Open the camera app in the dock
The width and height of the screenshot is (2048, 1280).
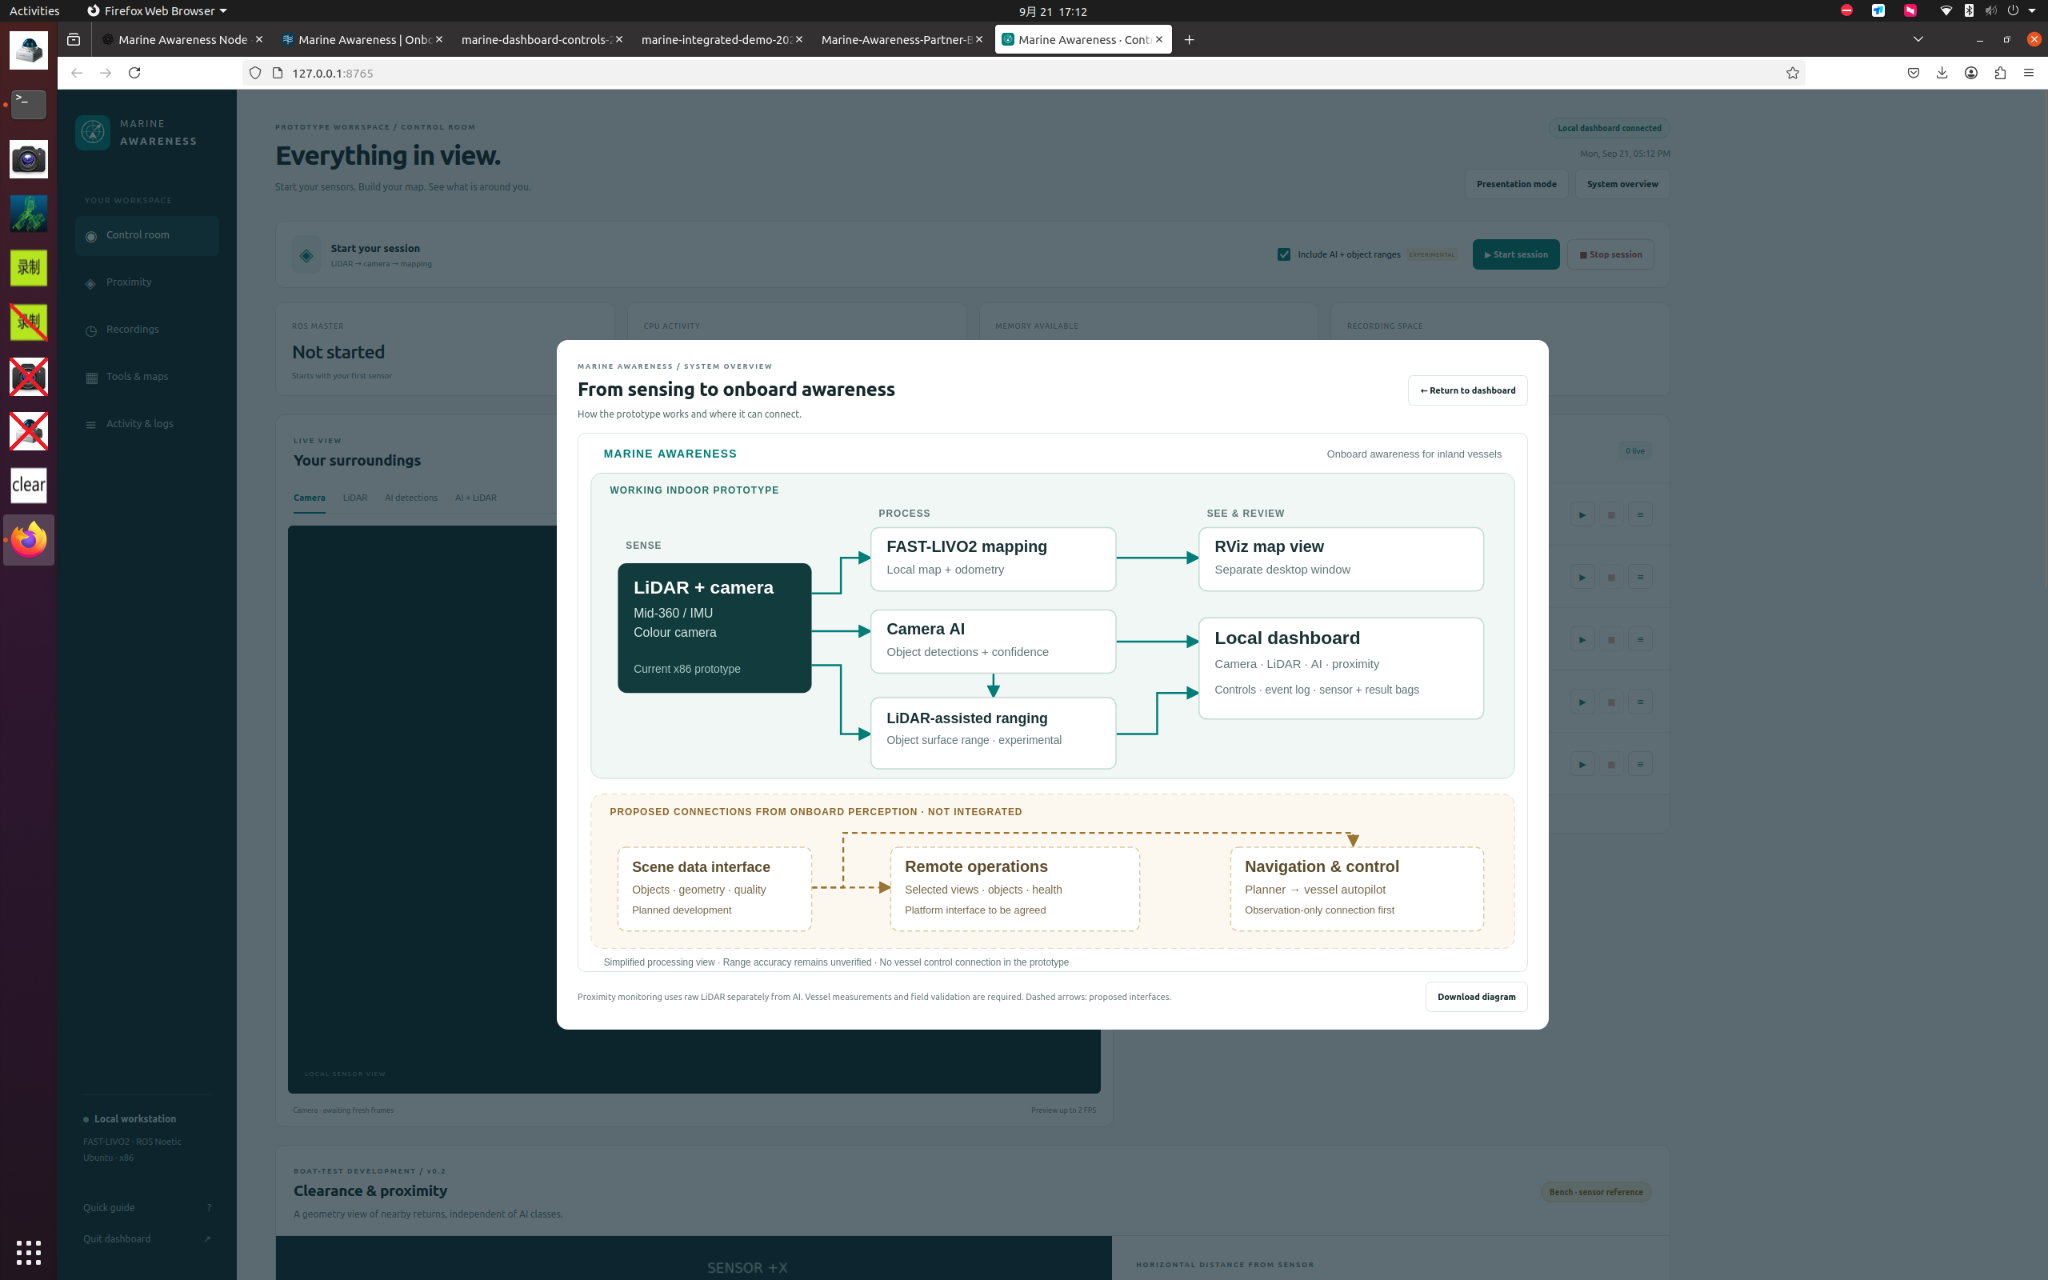point(28,159)
